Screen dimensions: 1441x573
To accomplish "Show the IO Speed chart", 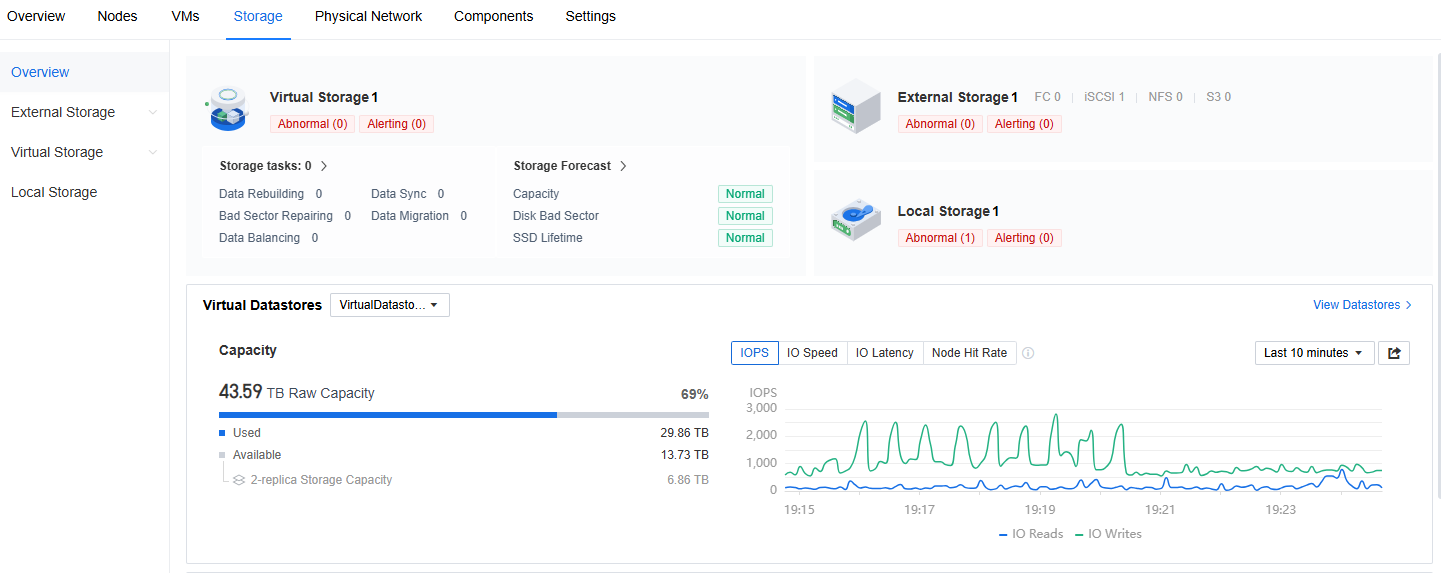I will pos(812,353).
